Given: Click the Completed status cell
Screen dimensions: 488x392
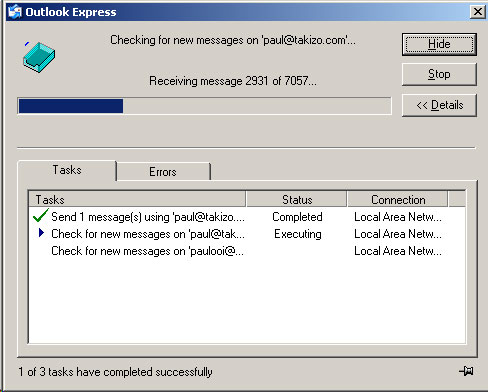Looking at the screenshot, I should point(297,217).
